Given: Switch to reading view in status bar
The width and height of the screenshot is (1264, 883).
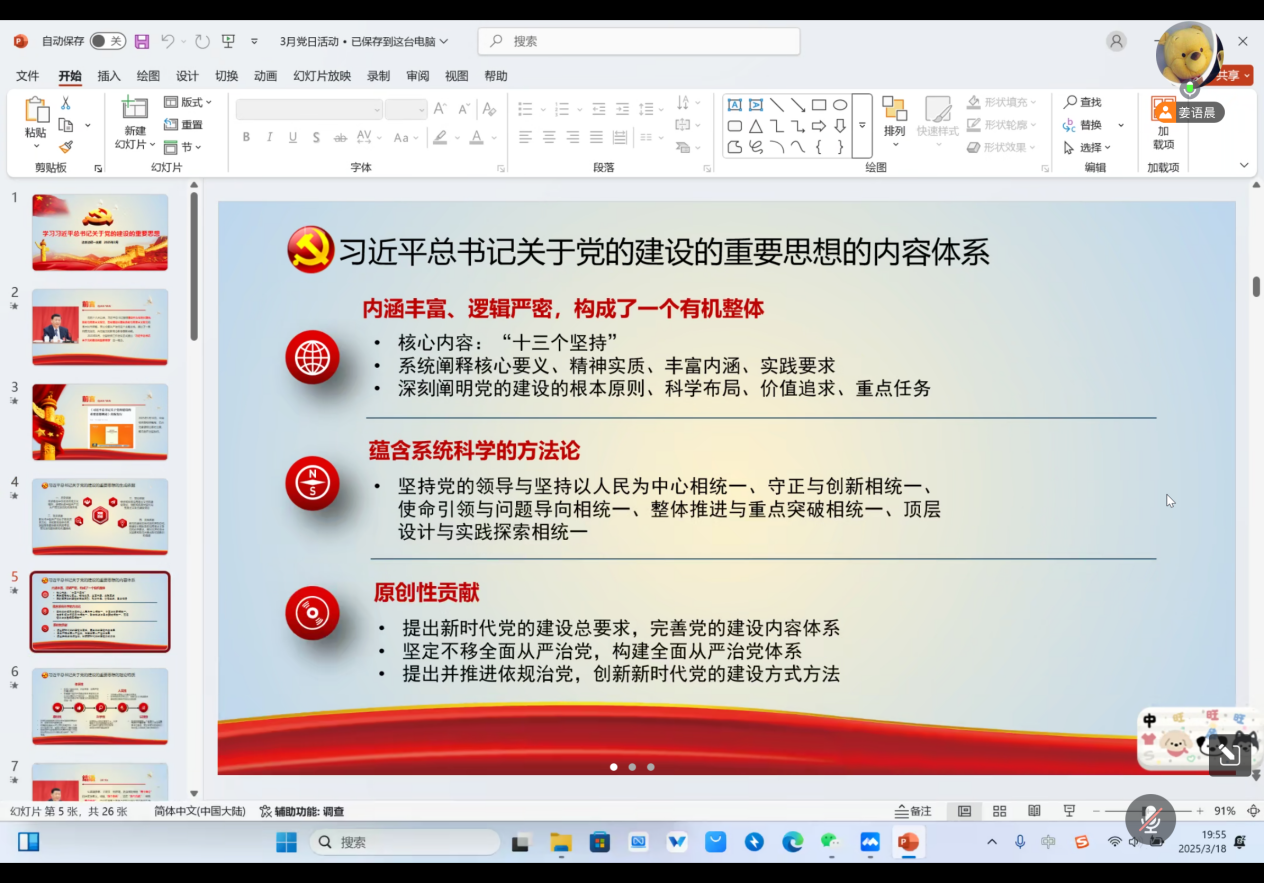Looking at the screenshot, I should click(1034, 811).
